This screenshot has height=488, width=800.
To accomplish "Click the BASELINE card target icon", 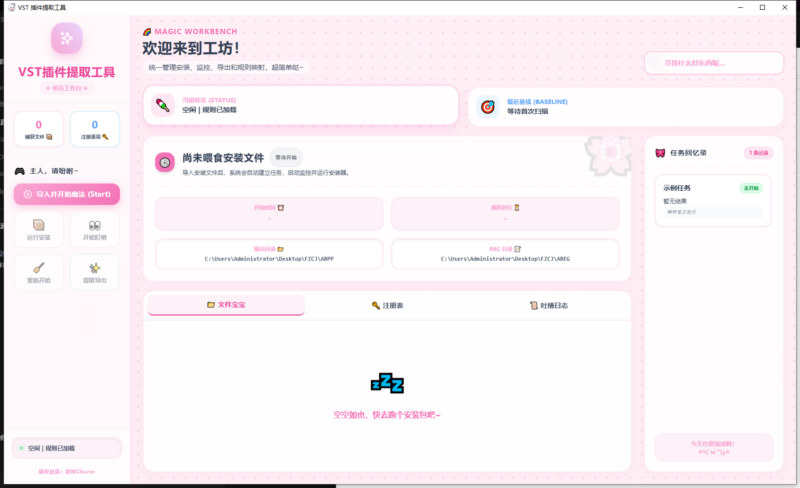I will pyautogui.click(x=488, y=107).
